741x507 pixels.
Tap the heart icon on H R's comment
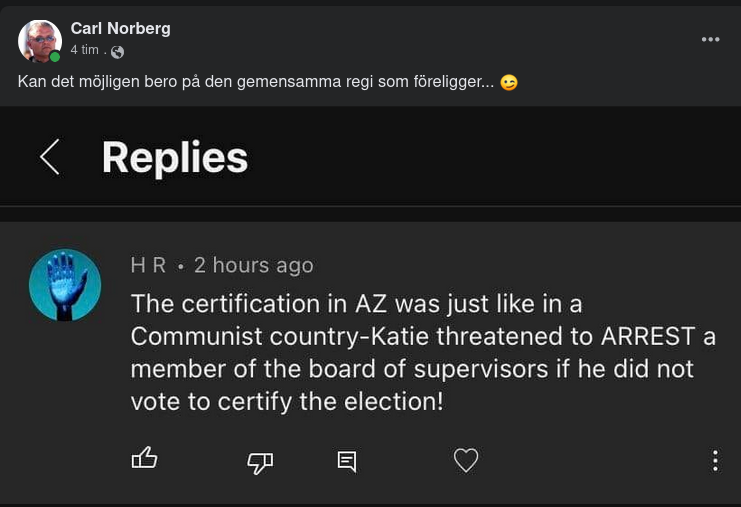point(466,460)
